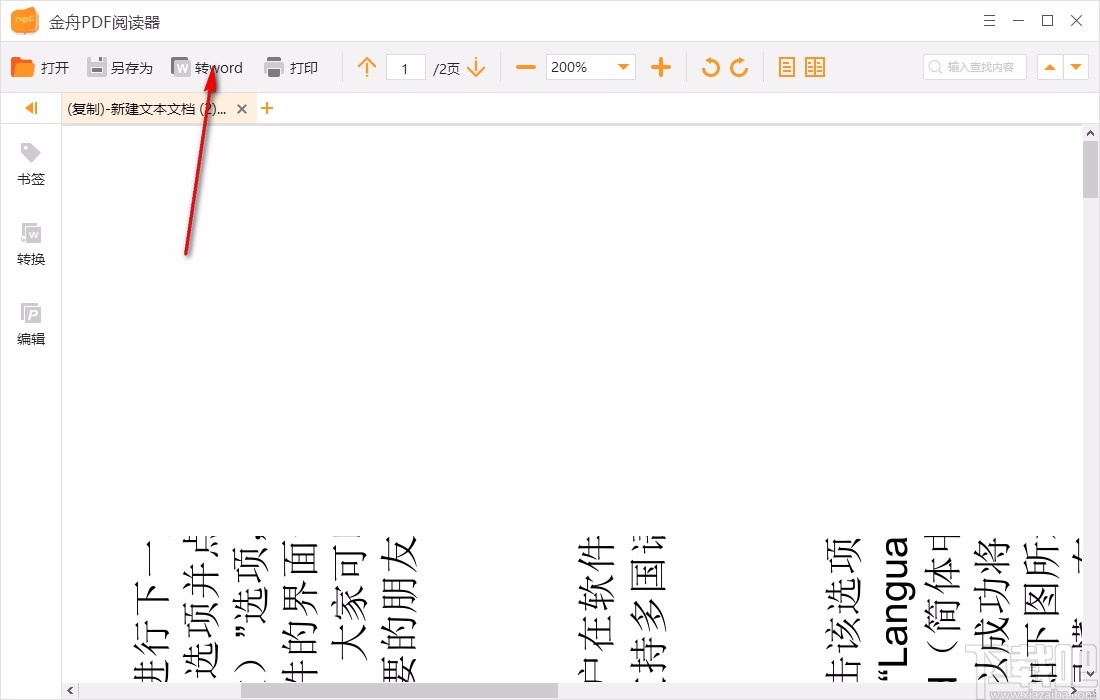Collapse the sidebar with the arrow control
The height and width of the screenshot is (700, 1100).
click(31, 108)
